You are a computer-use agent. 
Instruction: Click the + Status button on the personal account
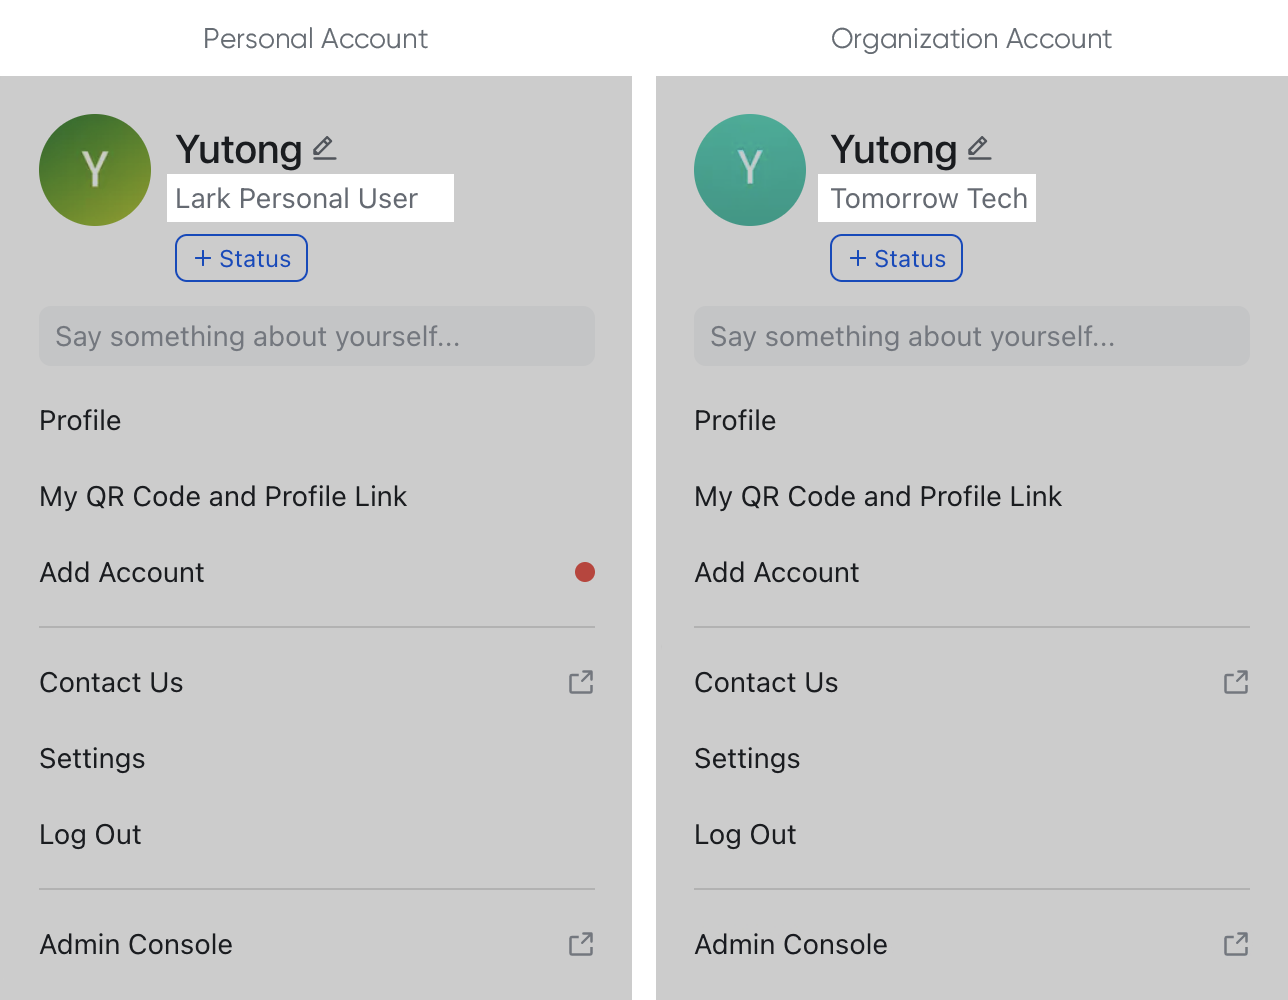click(x=241, y=257)
